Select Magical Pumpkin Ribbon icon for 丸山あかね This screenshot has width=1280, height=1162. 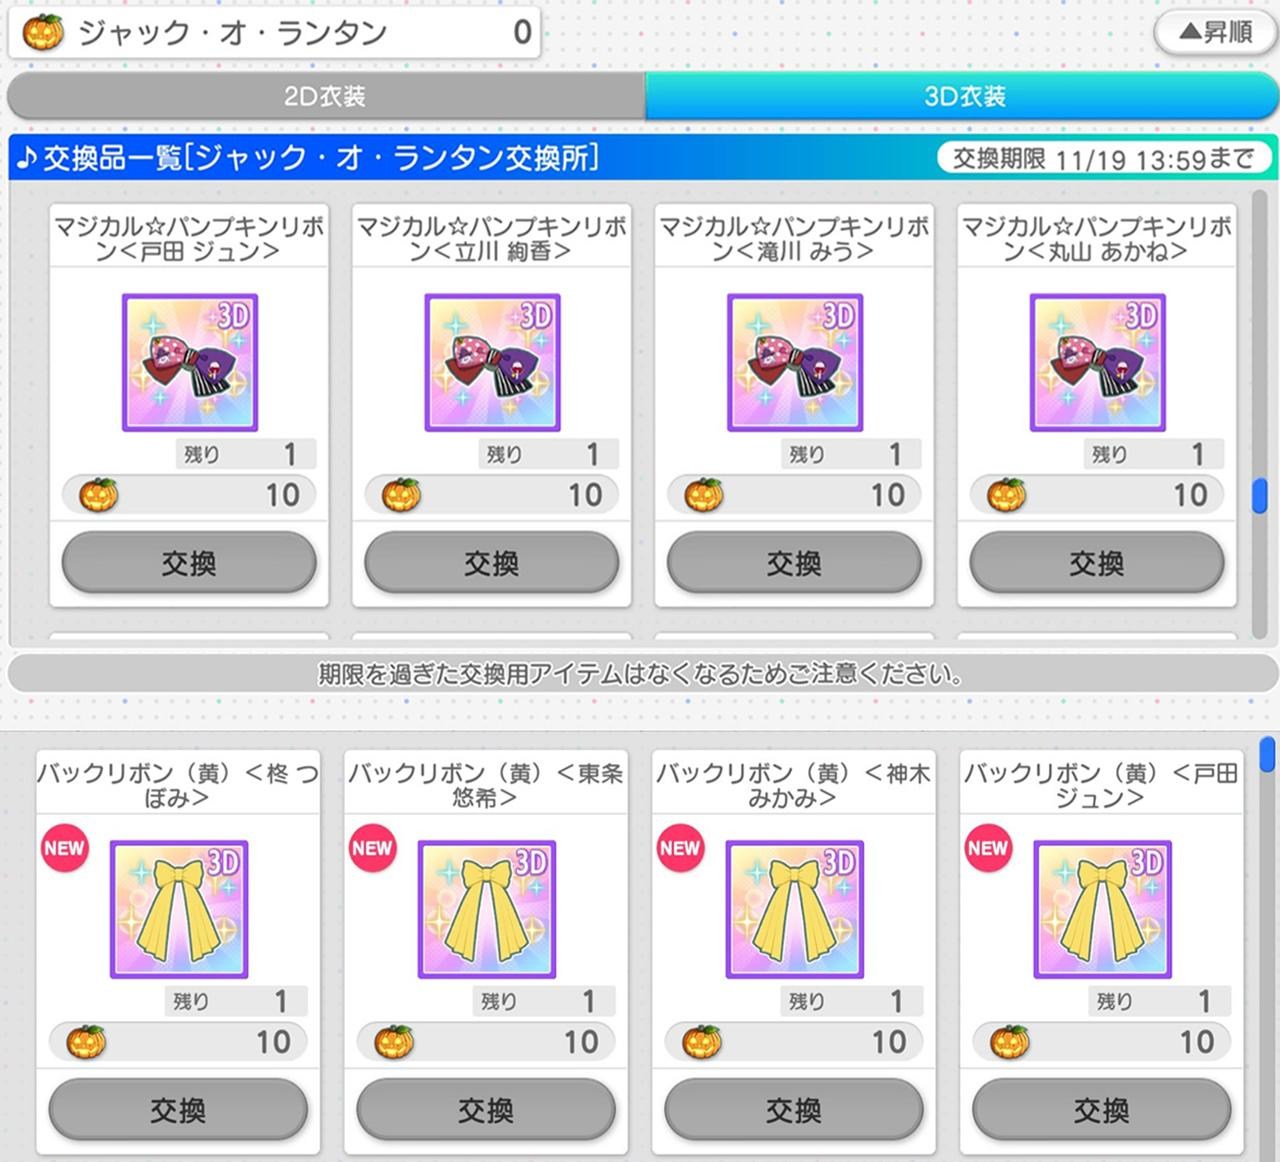(1098, 363)
